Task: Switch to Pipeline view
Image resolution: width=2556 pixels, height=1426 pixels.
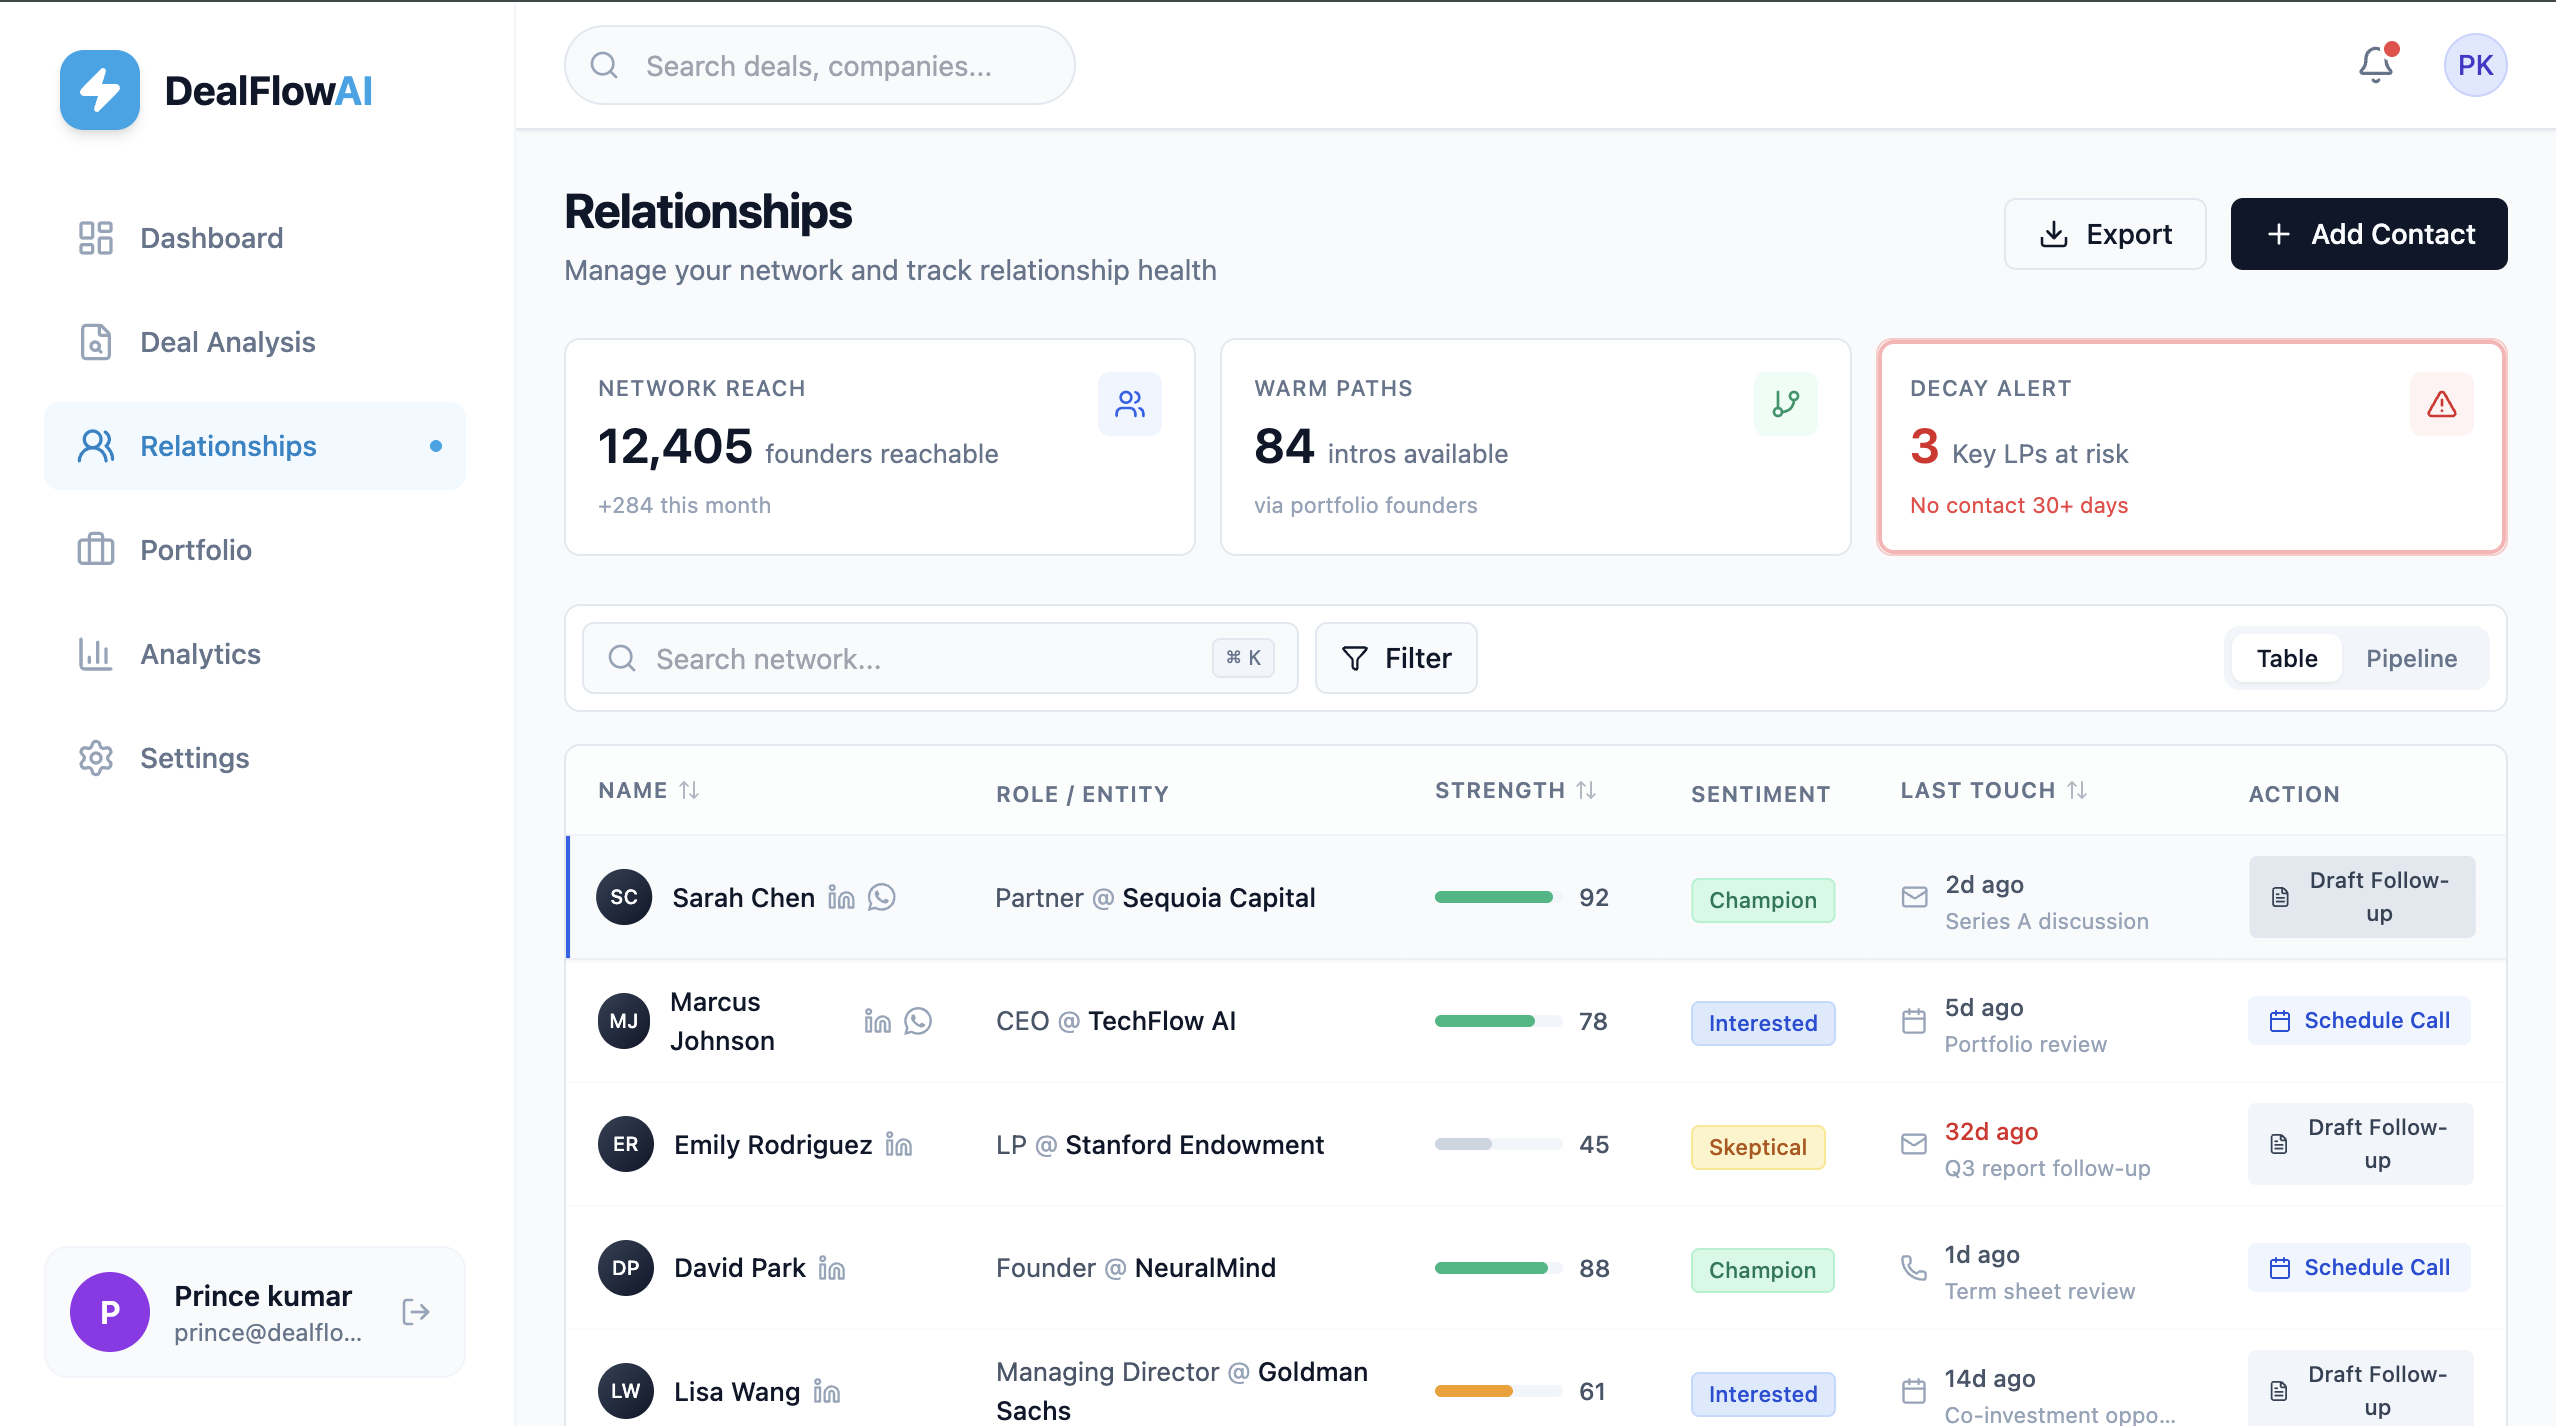Action: [2411, 658]
